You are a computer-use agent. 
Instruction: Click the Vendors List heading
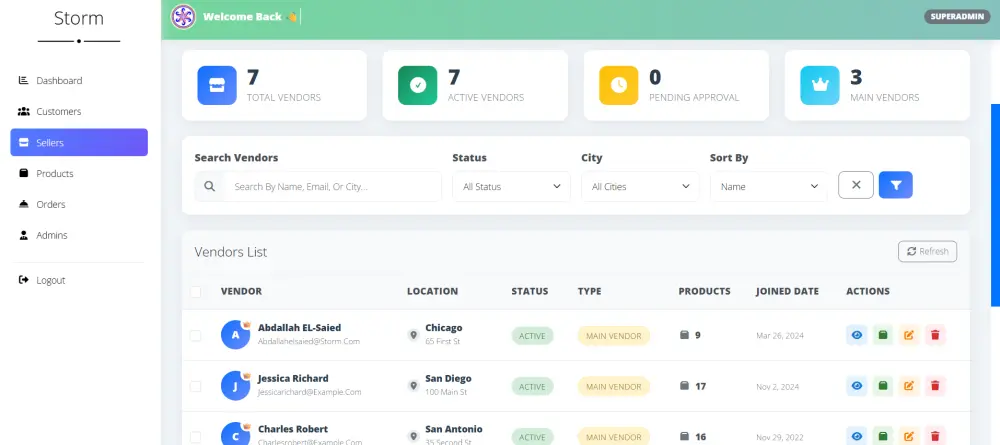pyautogui.click(x=231, y=252)
